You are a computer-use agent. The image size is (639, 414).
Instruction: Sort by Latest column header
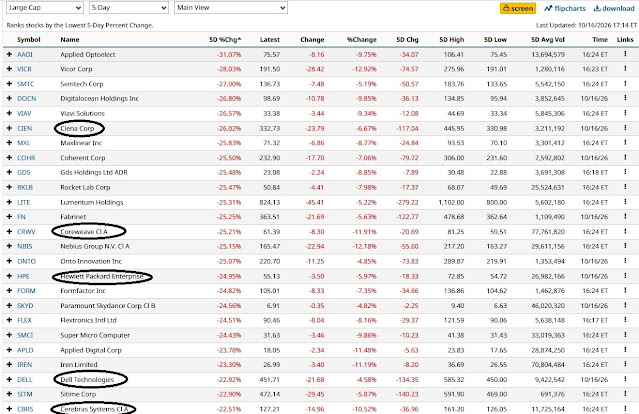[270, 40]
